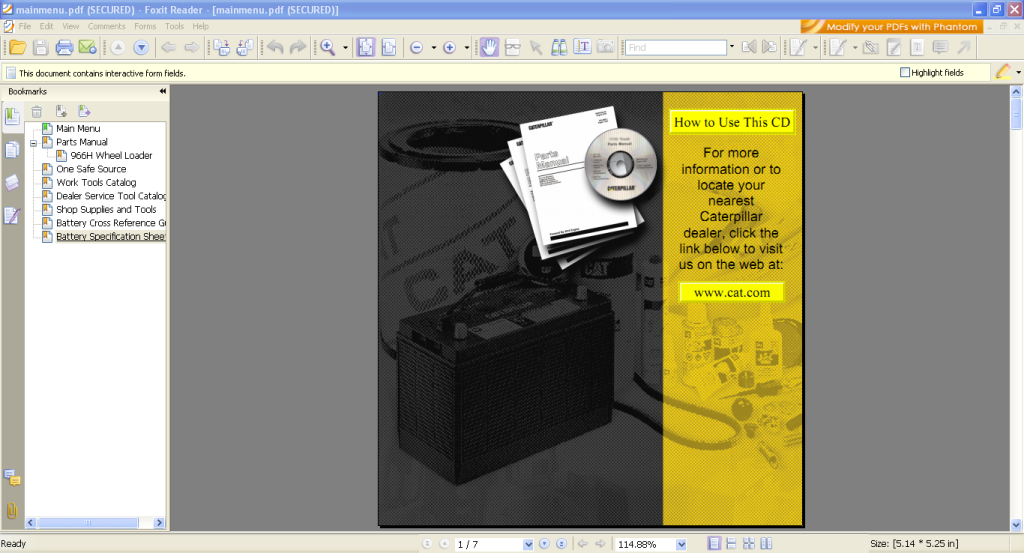Select the Battery Specification Sheet bookmark

click(x=110, y=236)
